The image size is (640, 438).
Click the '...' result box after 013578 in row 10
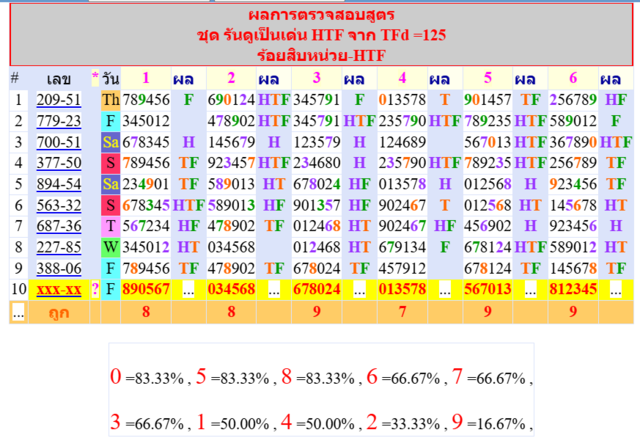click(x=444, y=290)
